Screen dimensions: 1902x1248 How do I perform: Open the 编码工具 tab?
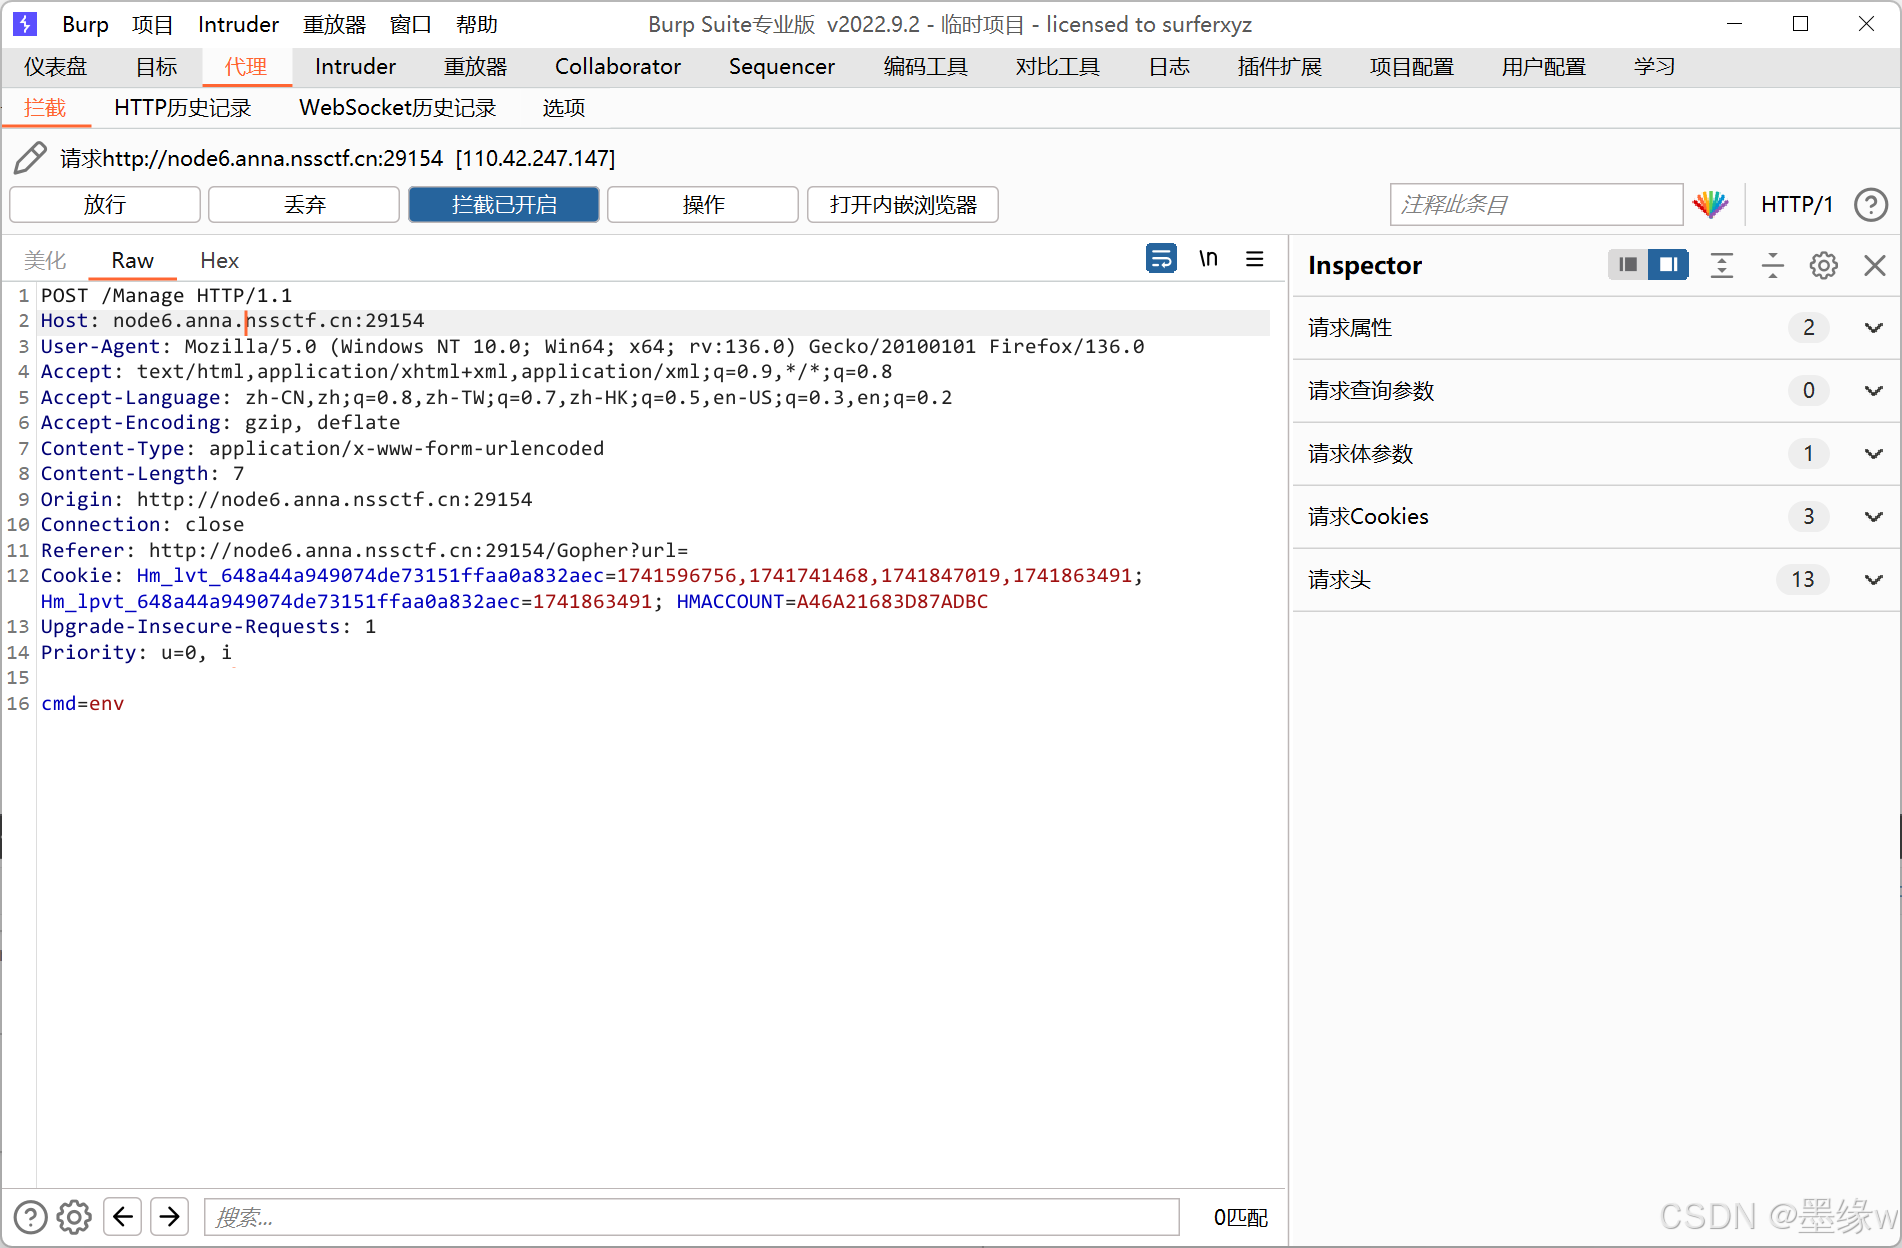926,66
